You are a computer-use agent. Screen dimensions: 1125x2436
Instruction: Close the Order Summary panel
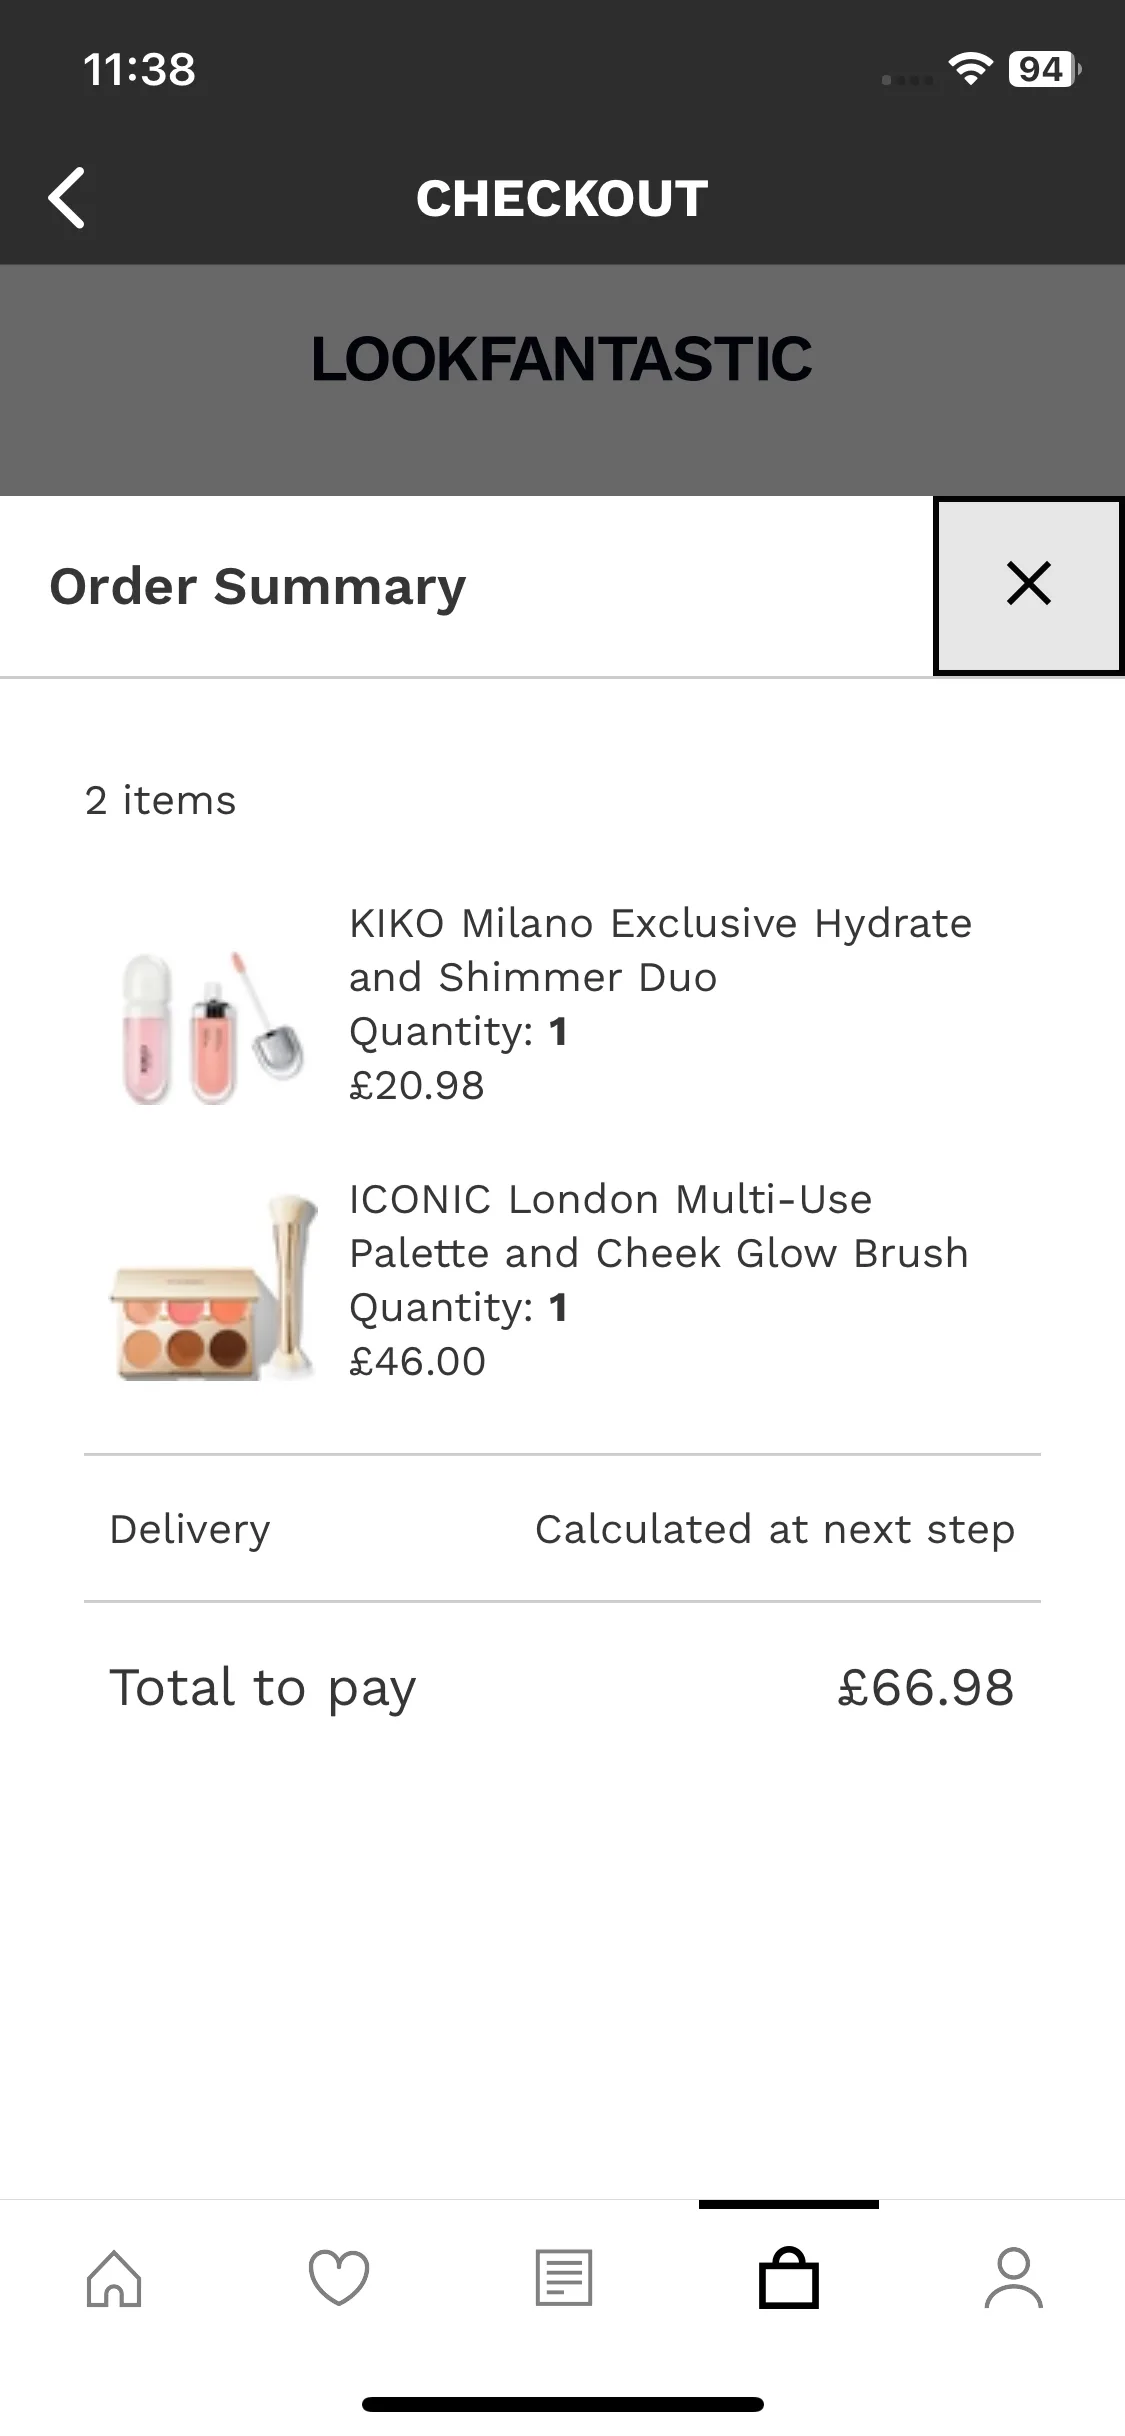pyautogui.click(x=1028, y=585)
